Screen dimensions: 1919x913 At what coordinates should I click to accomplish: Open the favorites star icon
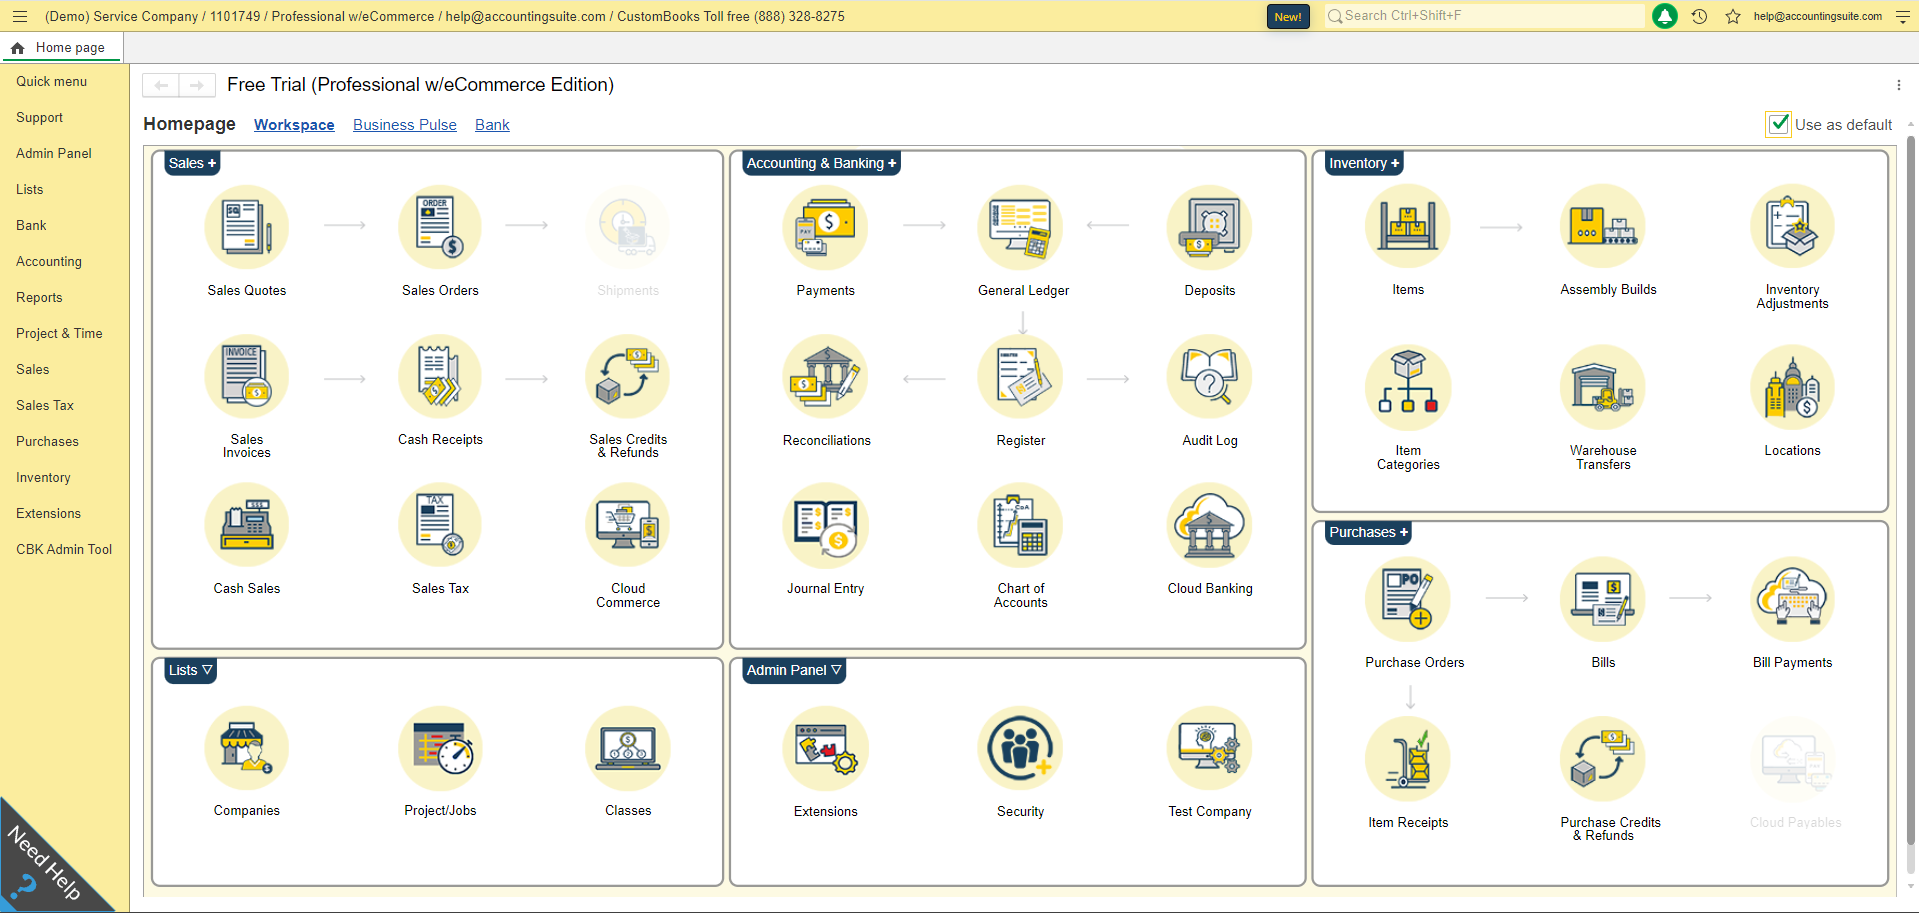(1733, 16)
